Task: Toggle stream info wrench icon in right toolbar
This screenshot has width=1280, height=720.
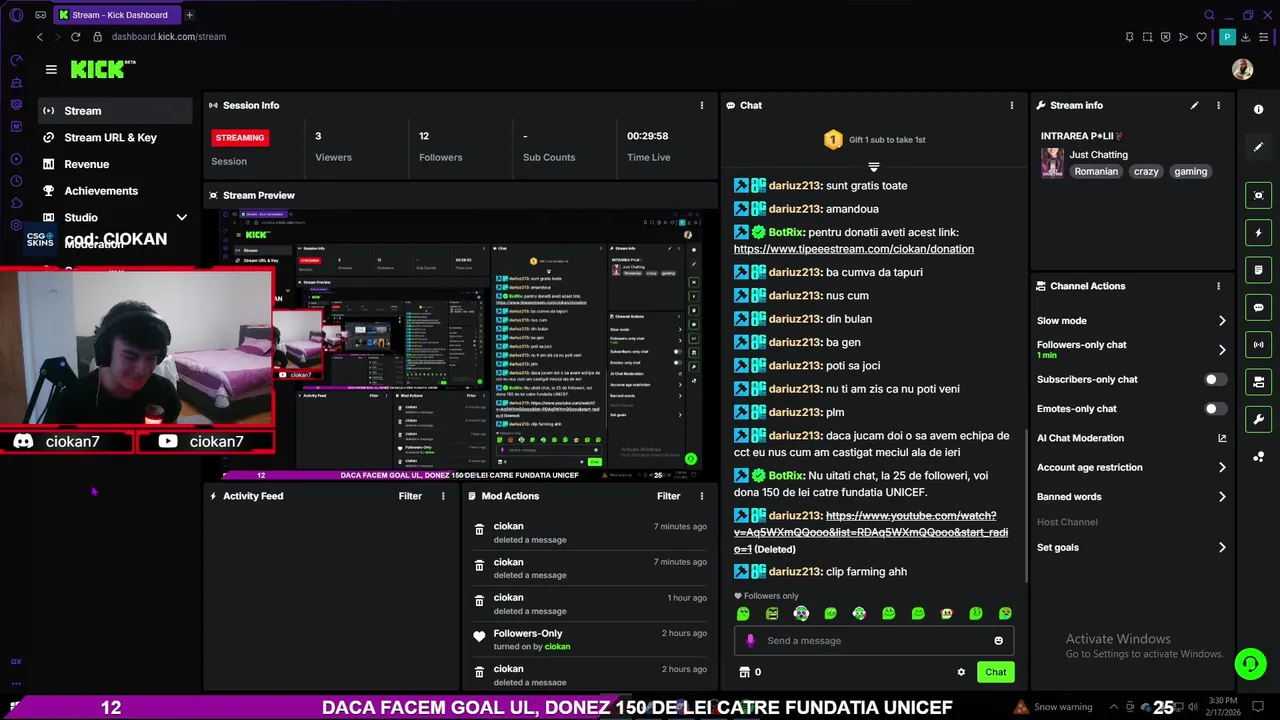Action: pos(1258,419)
